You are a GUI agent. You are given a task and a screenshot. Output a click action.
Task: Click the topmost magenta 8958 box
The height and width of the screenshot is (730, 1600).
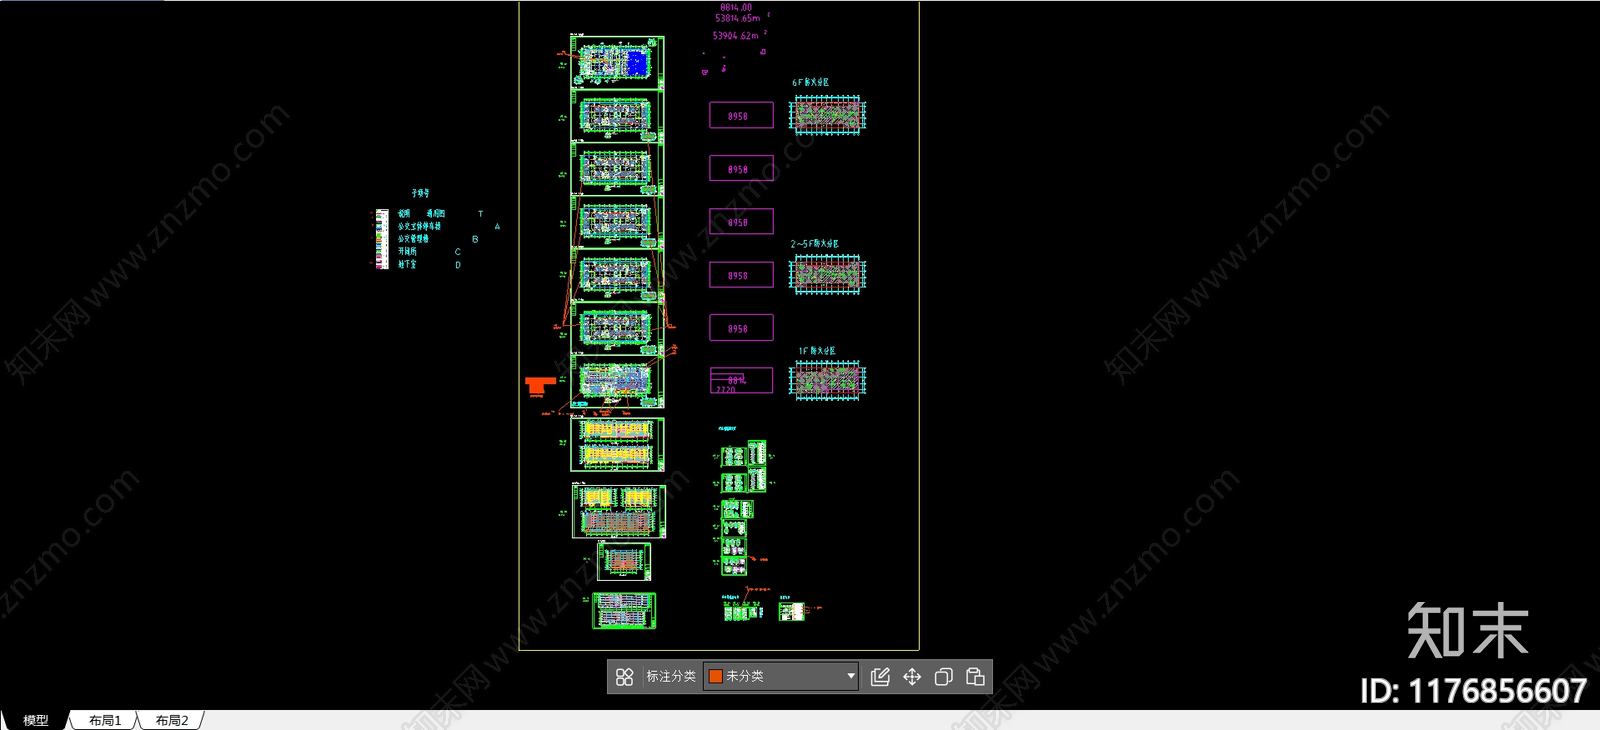pos(741,116)
